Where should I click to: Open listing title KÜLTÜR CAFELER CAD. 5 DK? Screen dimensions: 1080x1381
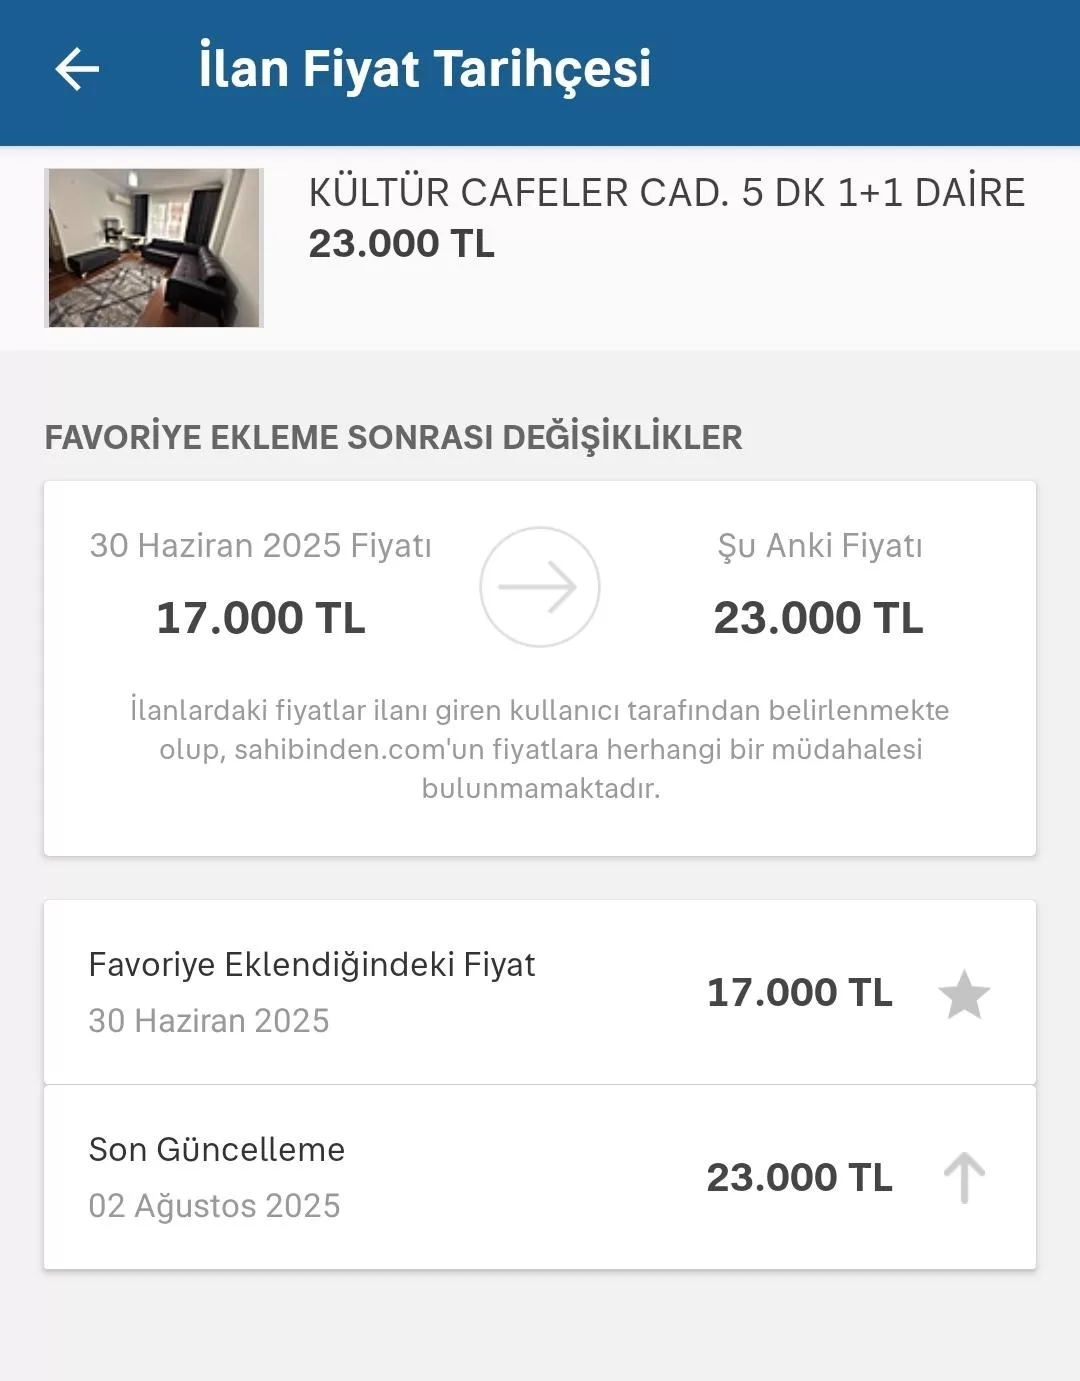pyautogui.click(x=666, y=192)
